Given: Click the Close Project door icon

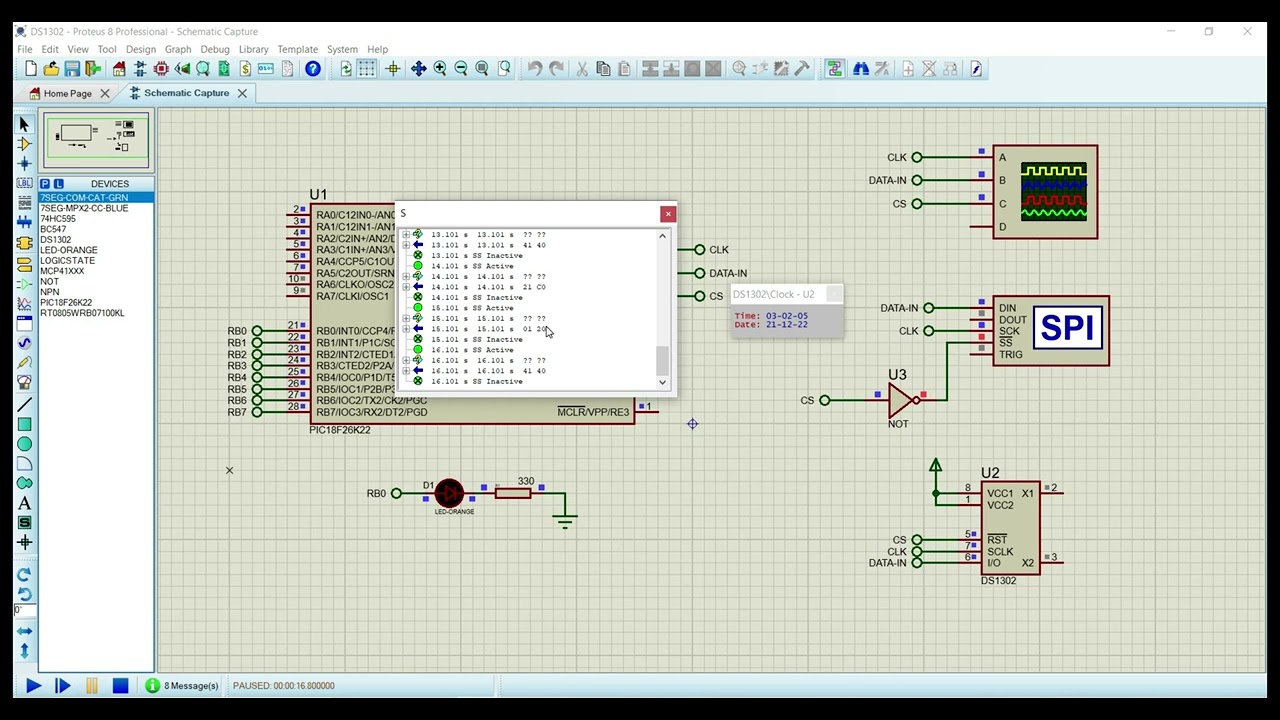Looking at the screenshot, I should [x=93, y=69].
